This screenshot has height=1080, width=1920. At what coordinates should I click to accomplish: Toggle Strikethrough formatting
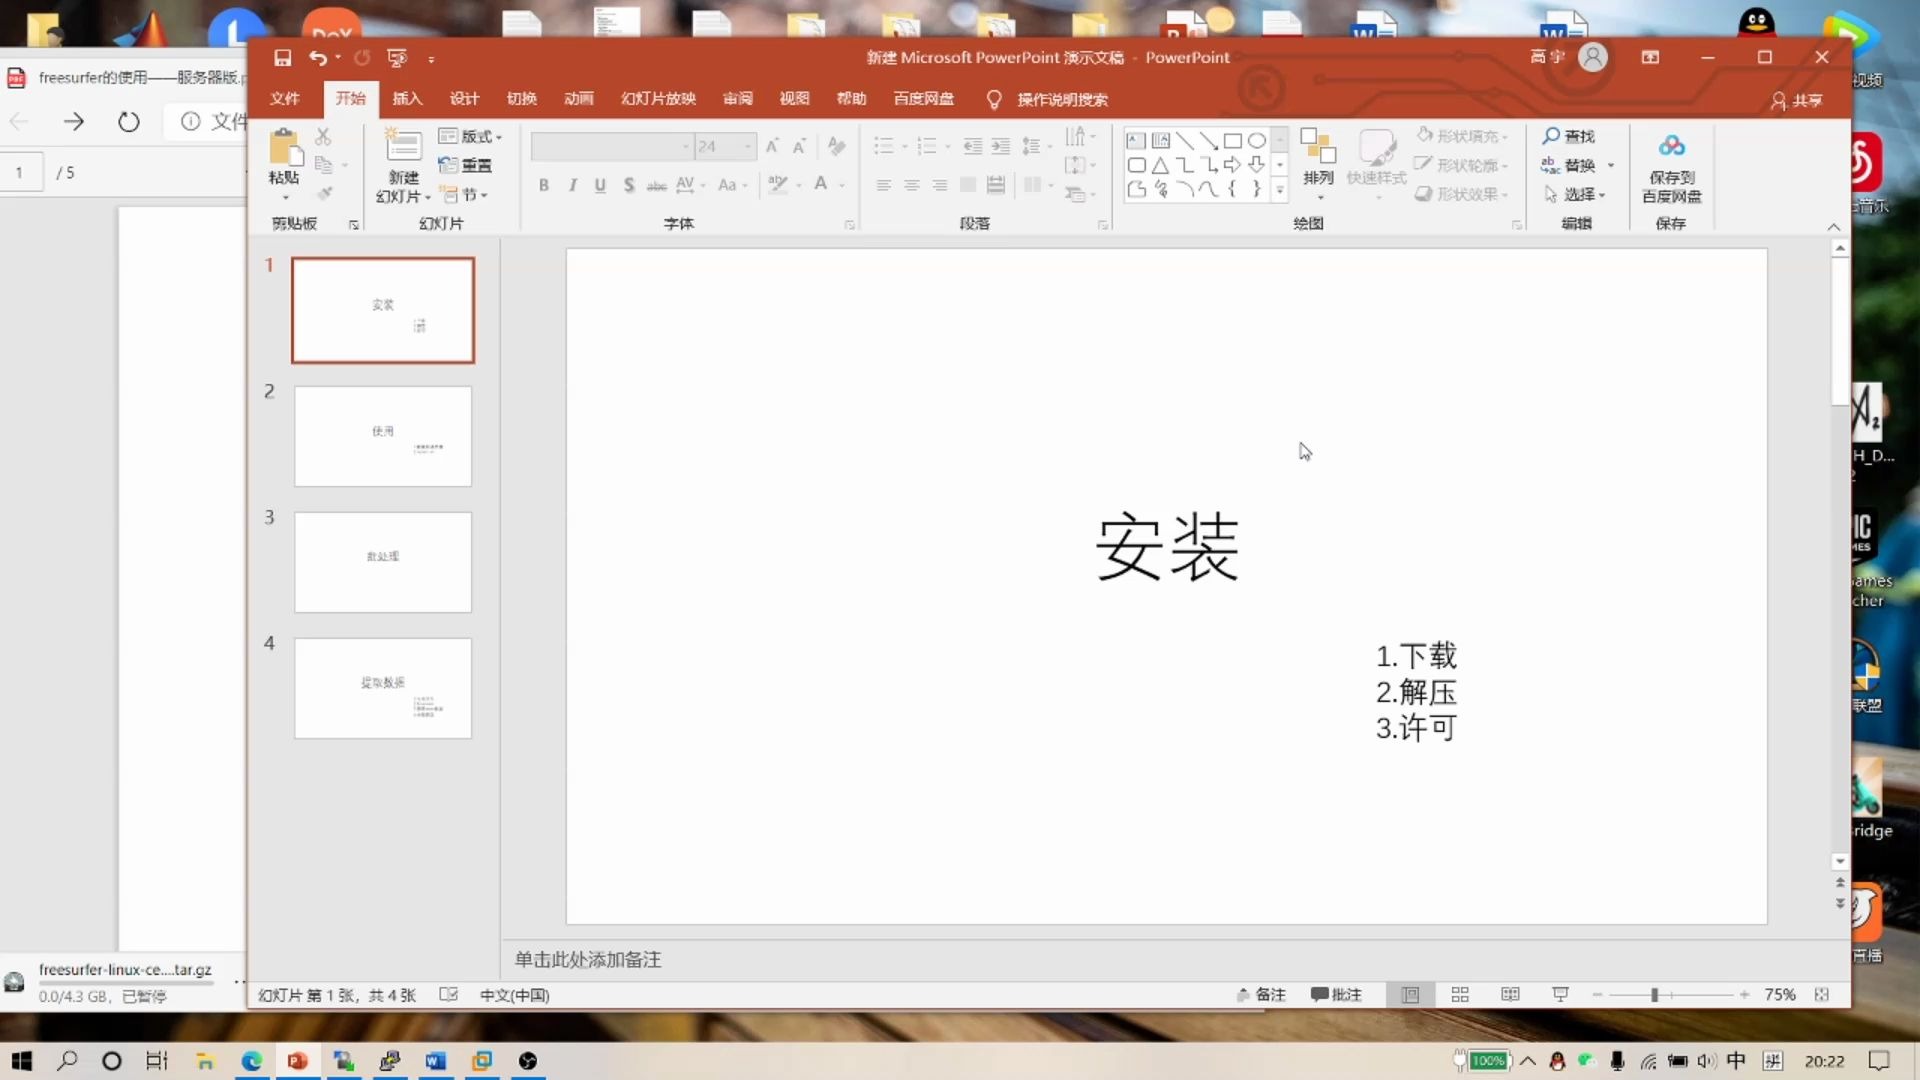[656, 185]
